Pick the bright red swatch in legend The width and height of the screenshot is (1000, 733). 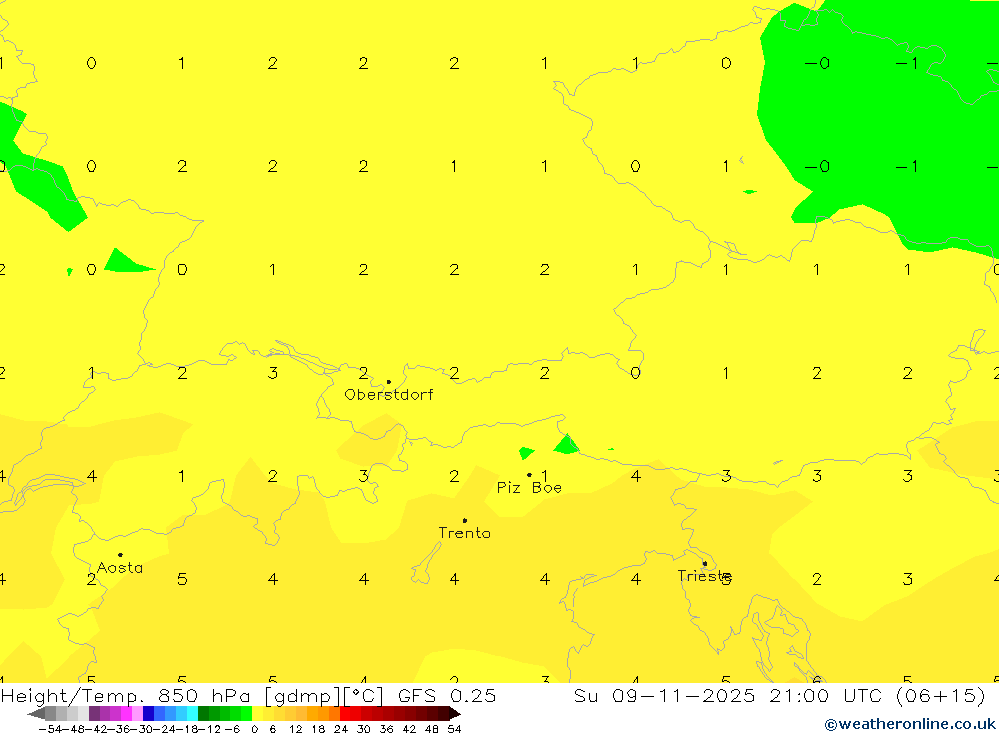point(345,714)
